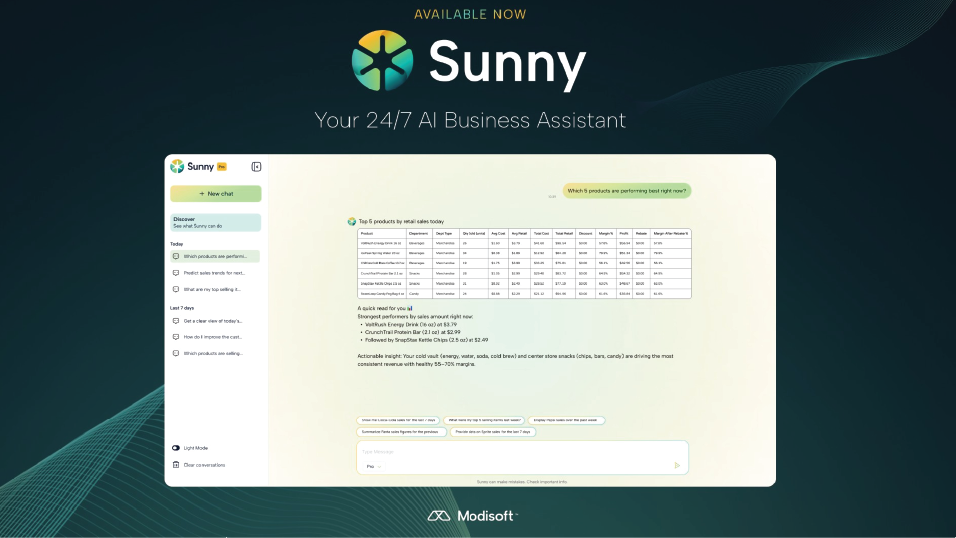
Task: Click the bullet "VoltRush Energy Drink (16 oz) at $3.79"
Action: tap(411, 325)
